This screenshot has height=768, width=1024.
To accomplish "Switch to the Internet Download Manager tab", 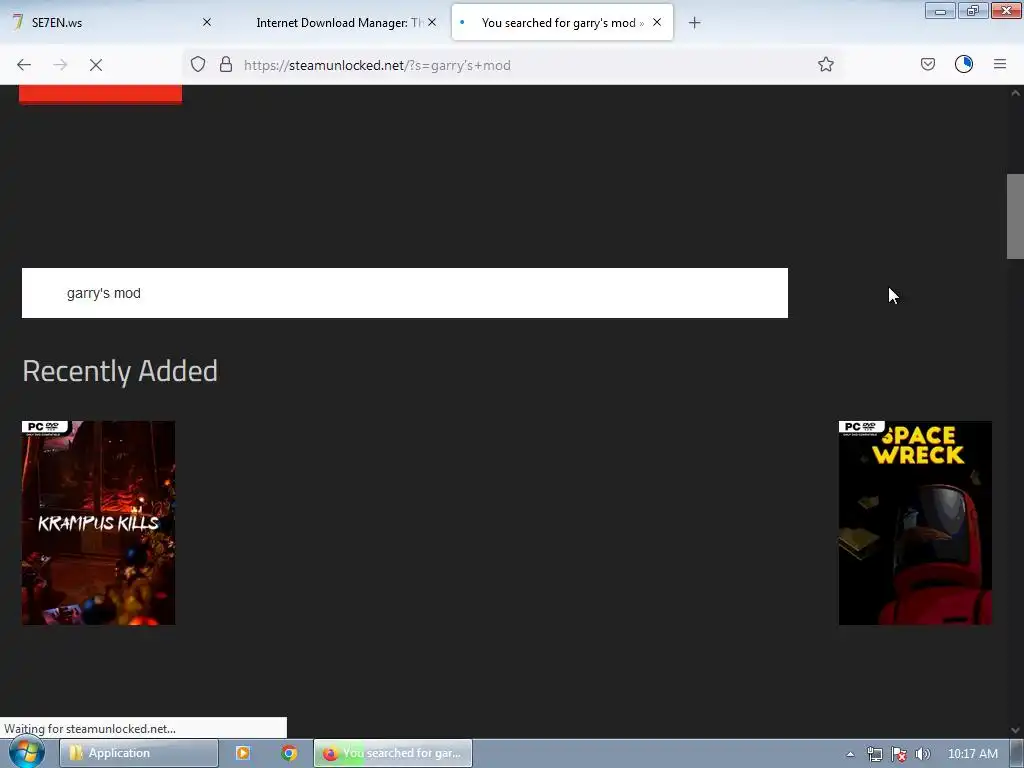I will [336, 23].
